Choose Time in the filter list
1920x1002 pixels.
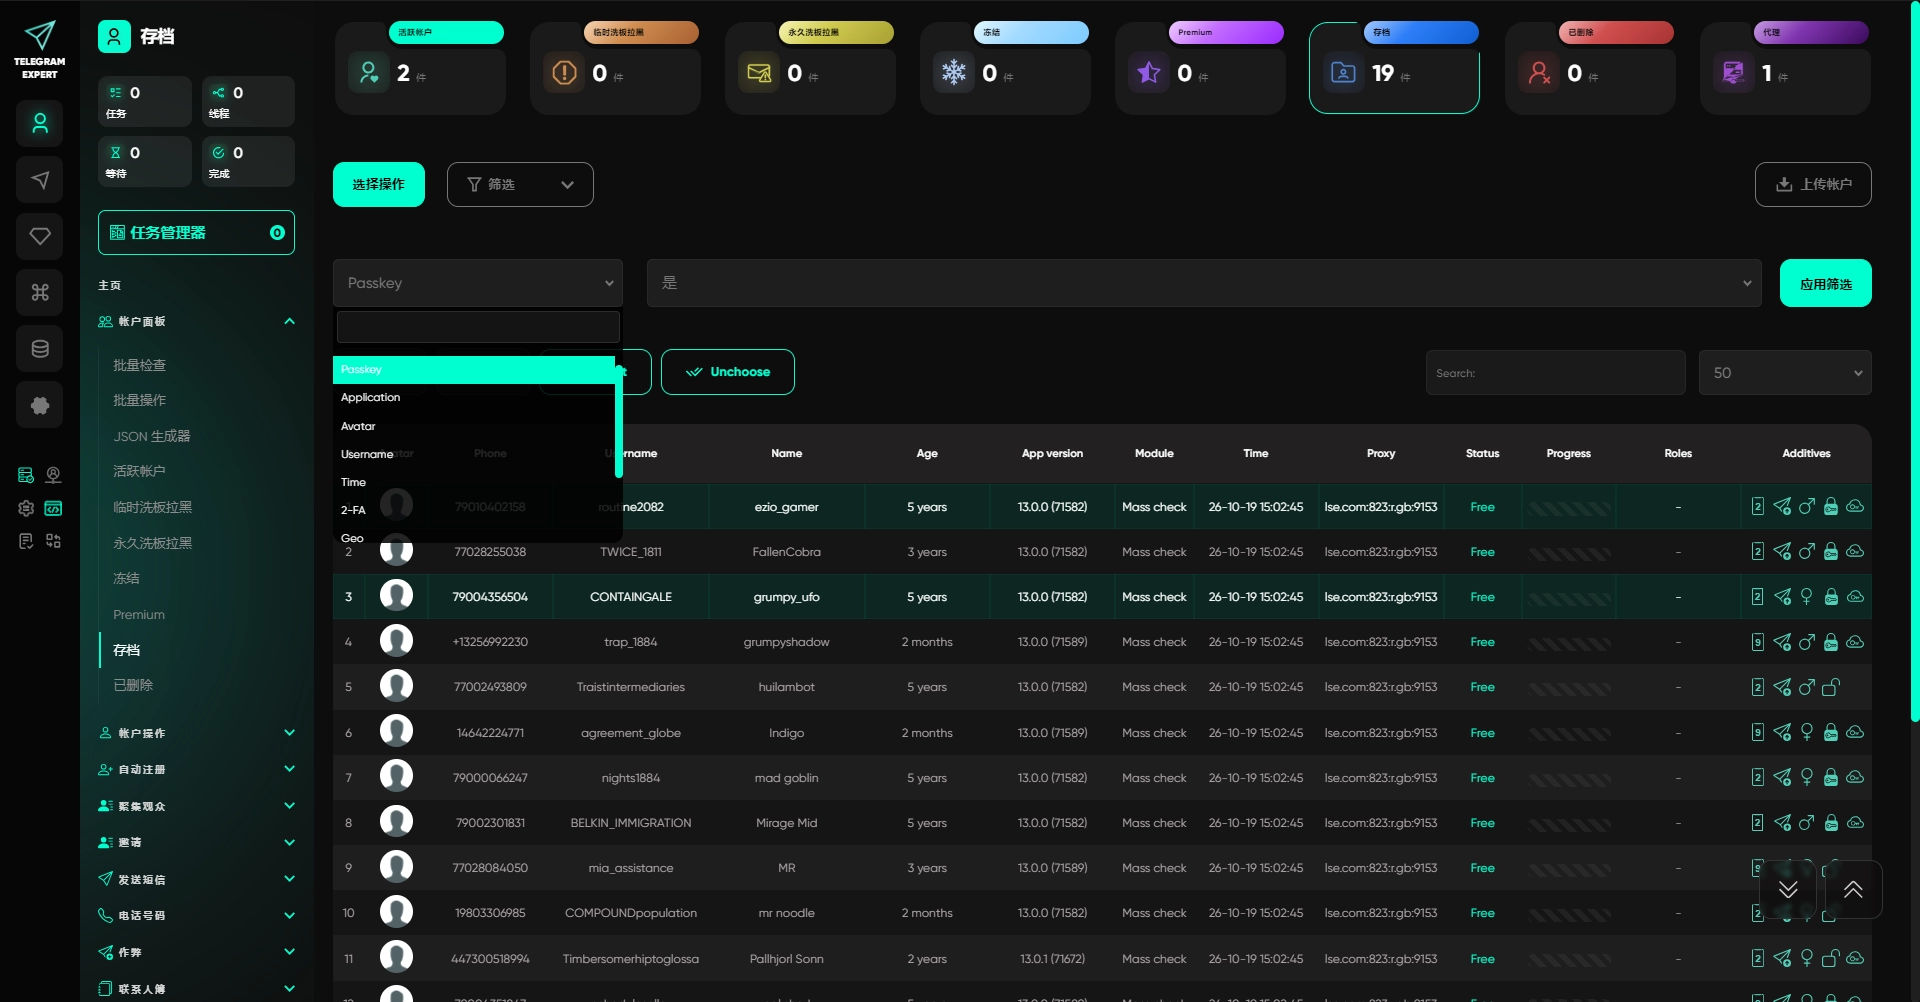tap(474, 482)
